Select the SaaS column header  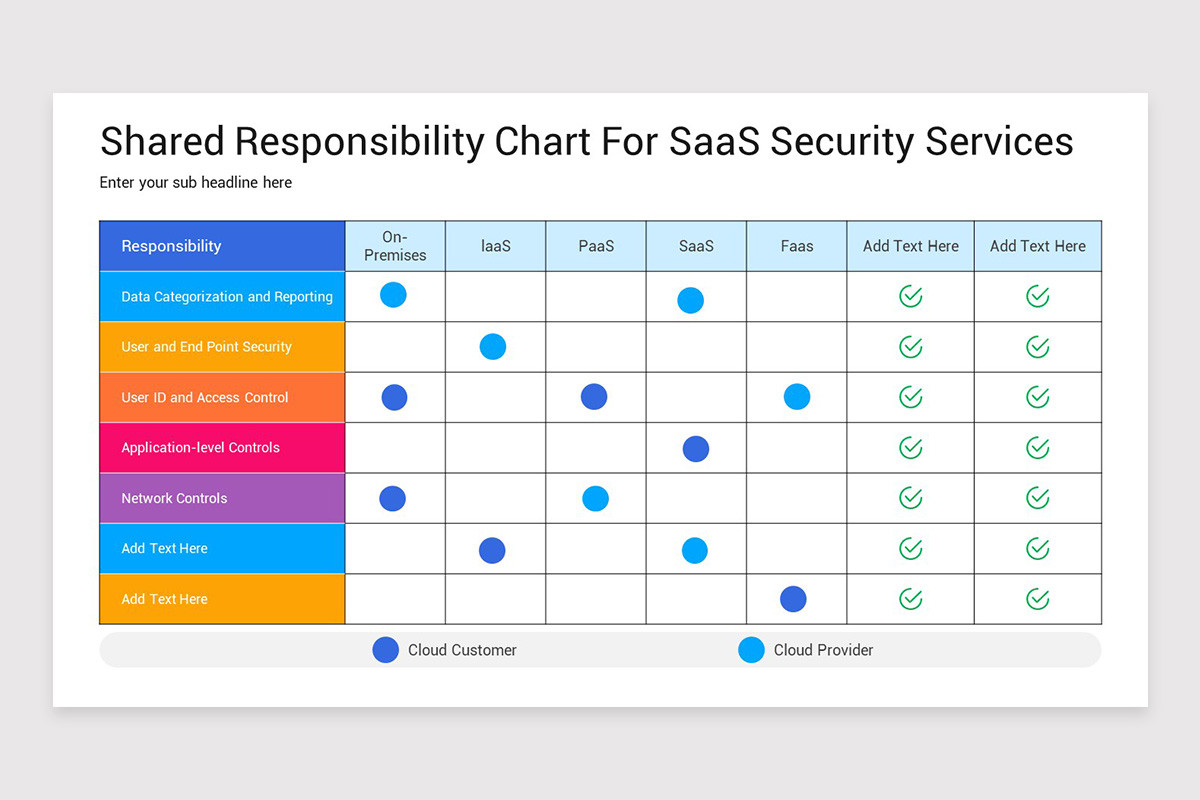click(x=696, y=246)
